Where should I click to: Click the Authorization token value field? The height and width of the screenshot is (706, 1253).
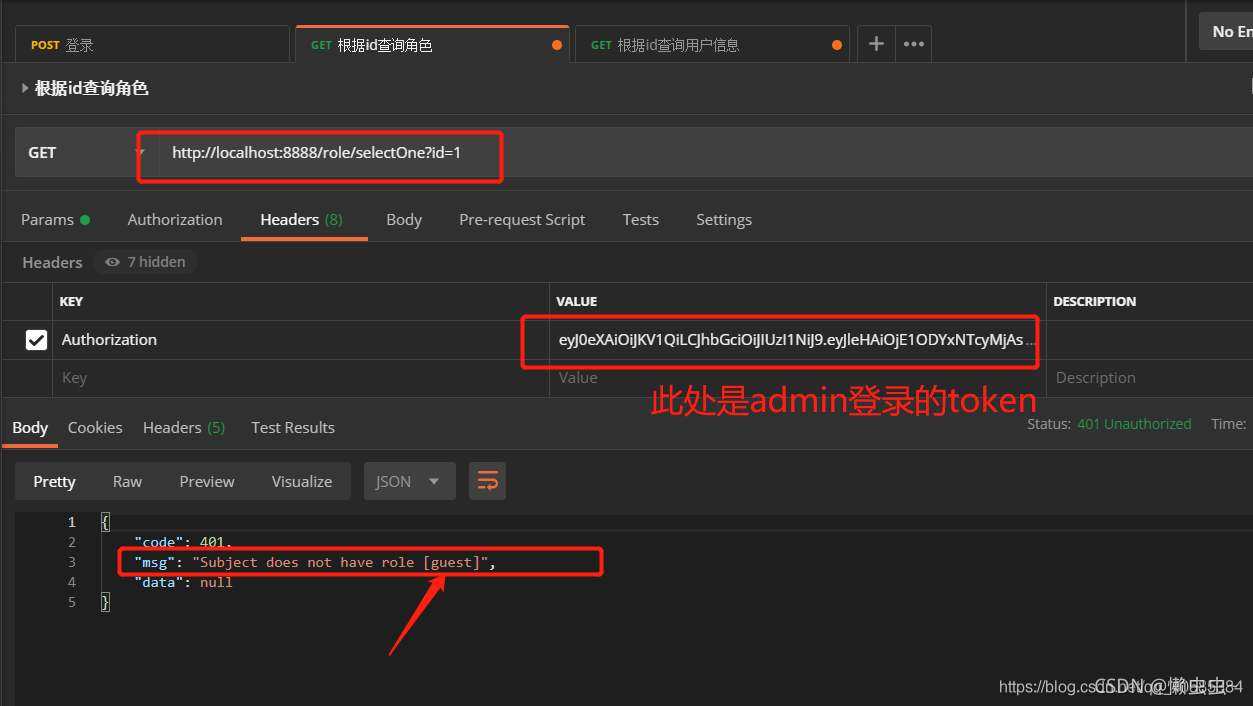click(797, 340)
